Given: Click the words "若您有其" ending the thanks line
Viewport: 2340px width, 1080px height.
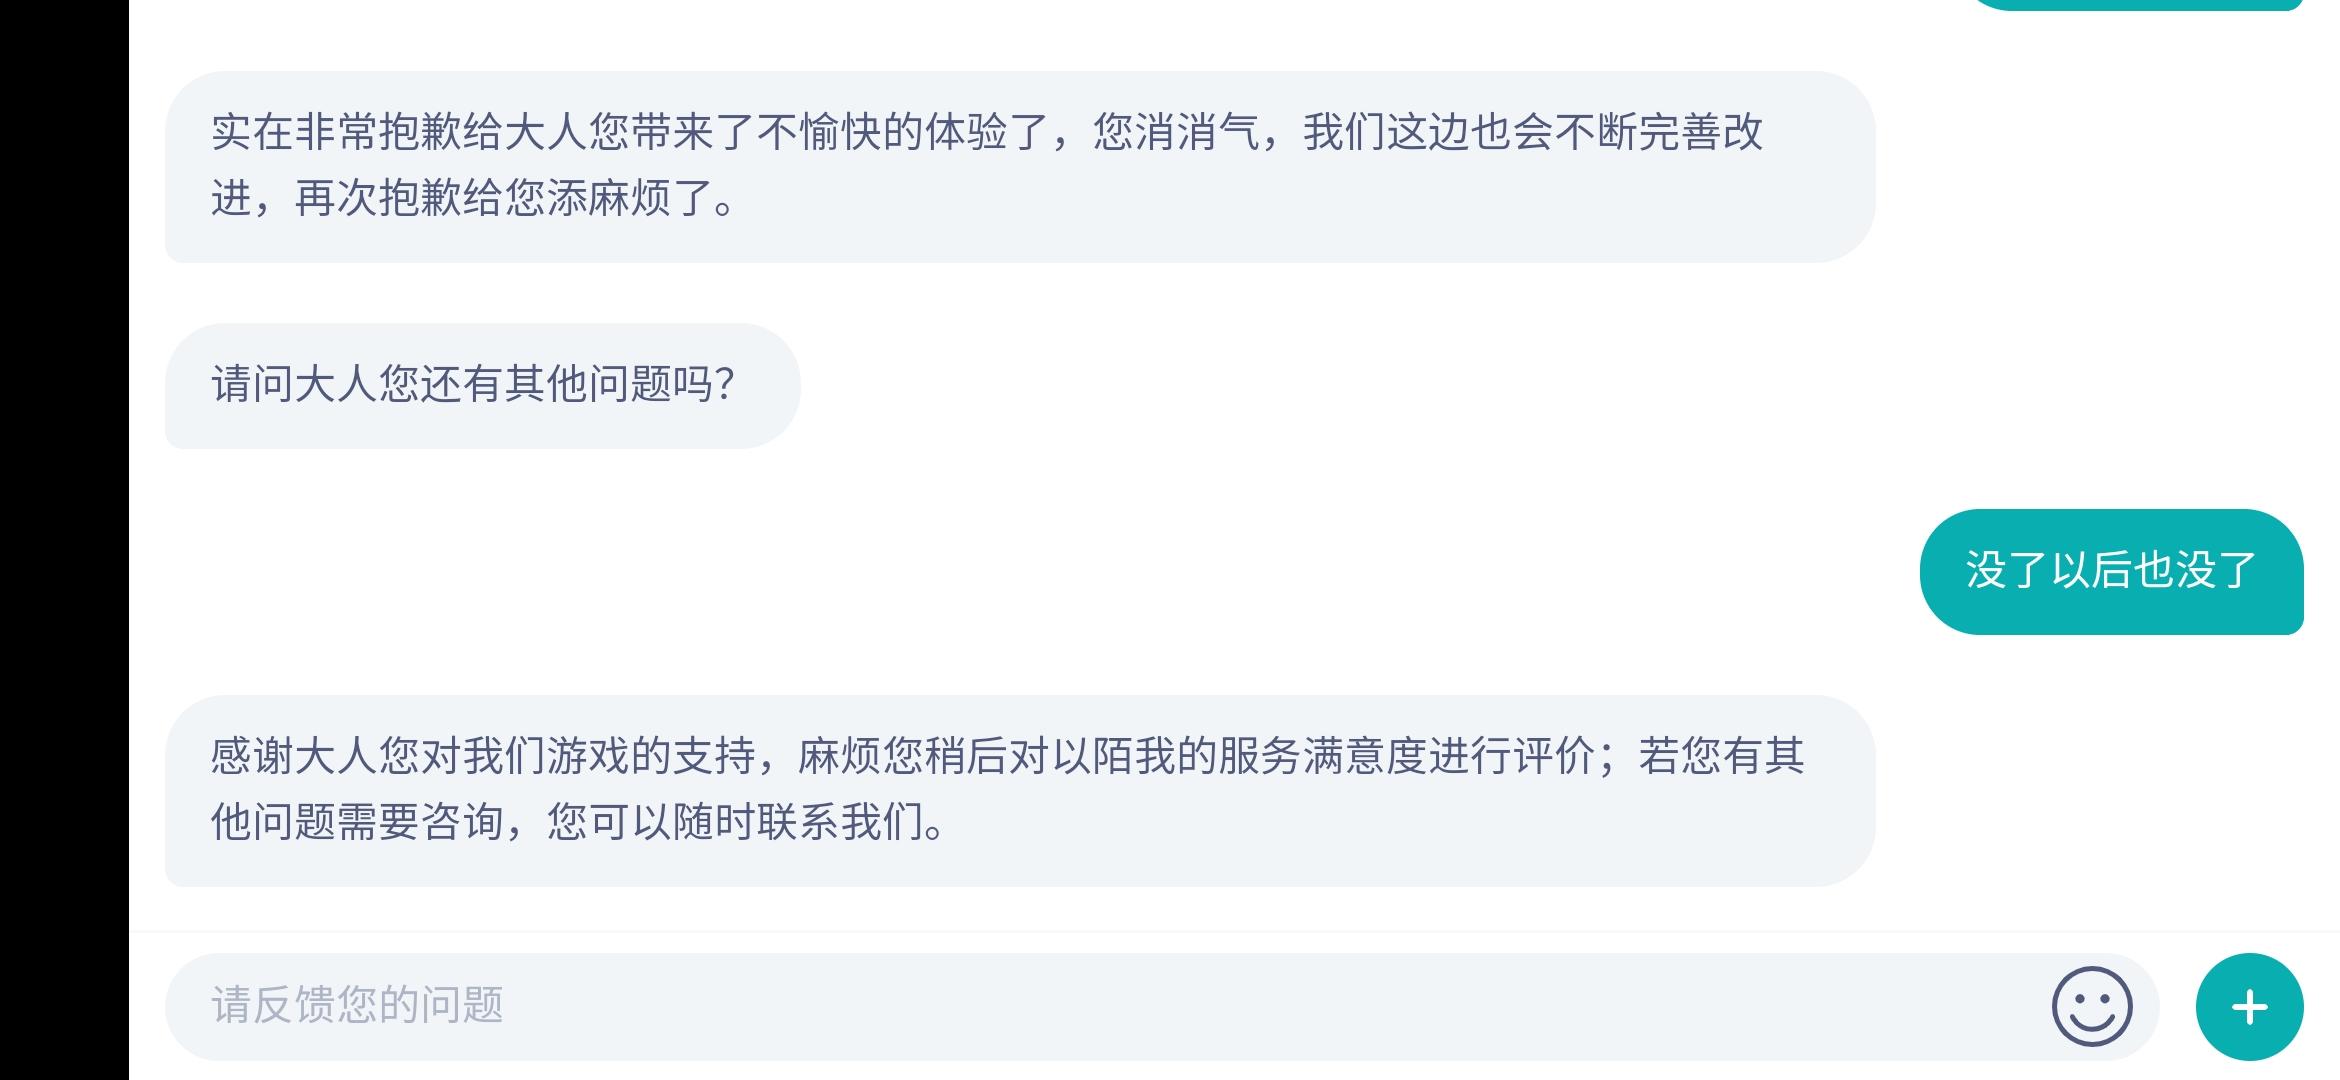Looking at the screenshot, I should point(1721,756).
